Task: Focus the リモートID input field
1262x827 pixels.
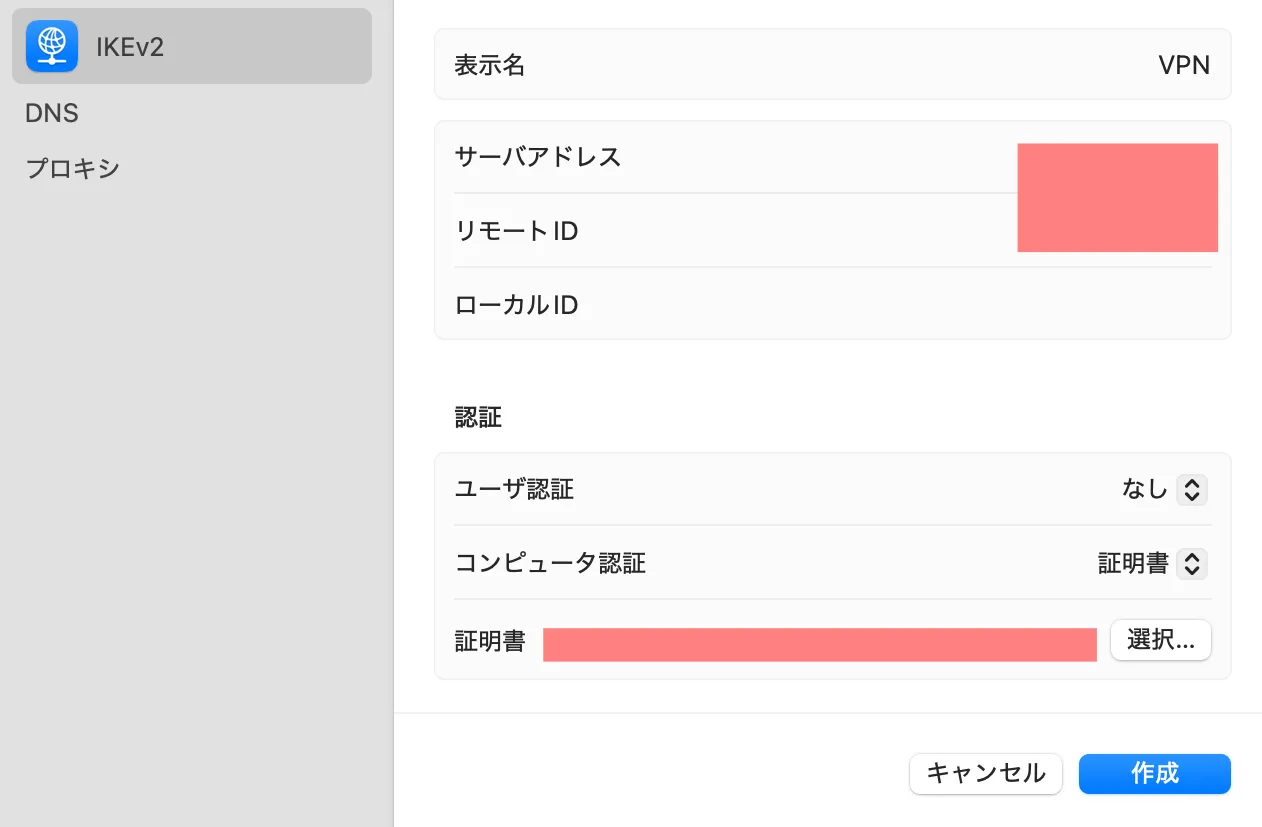Action: pyautogui.click(x=1116, y=230)
